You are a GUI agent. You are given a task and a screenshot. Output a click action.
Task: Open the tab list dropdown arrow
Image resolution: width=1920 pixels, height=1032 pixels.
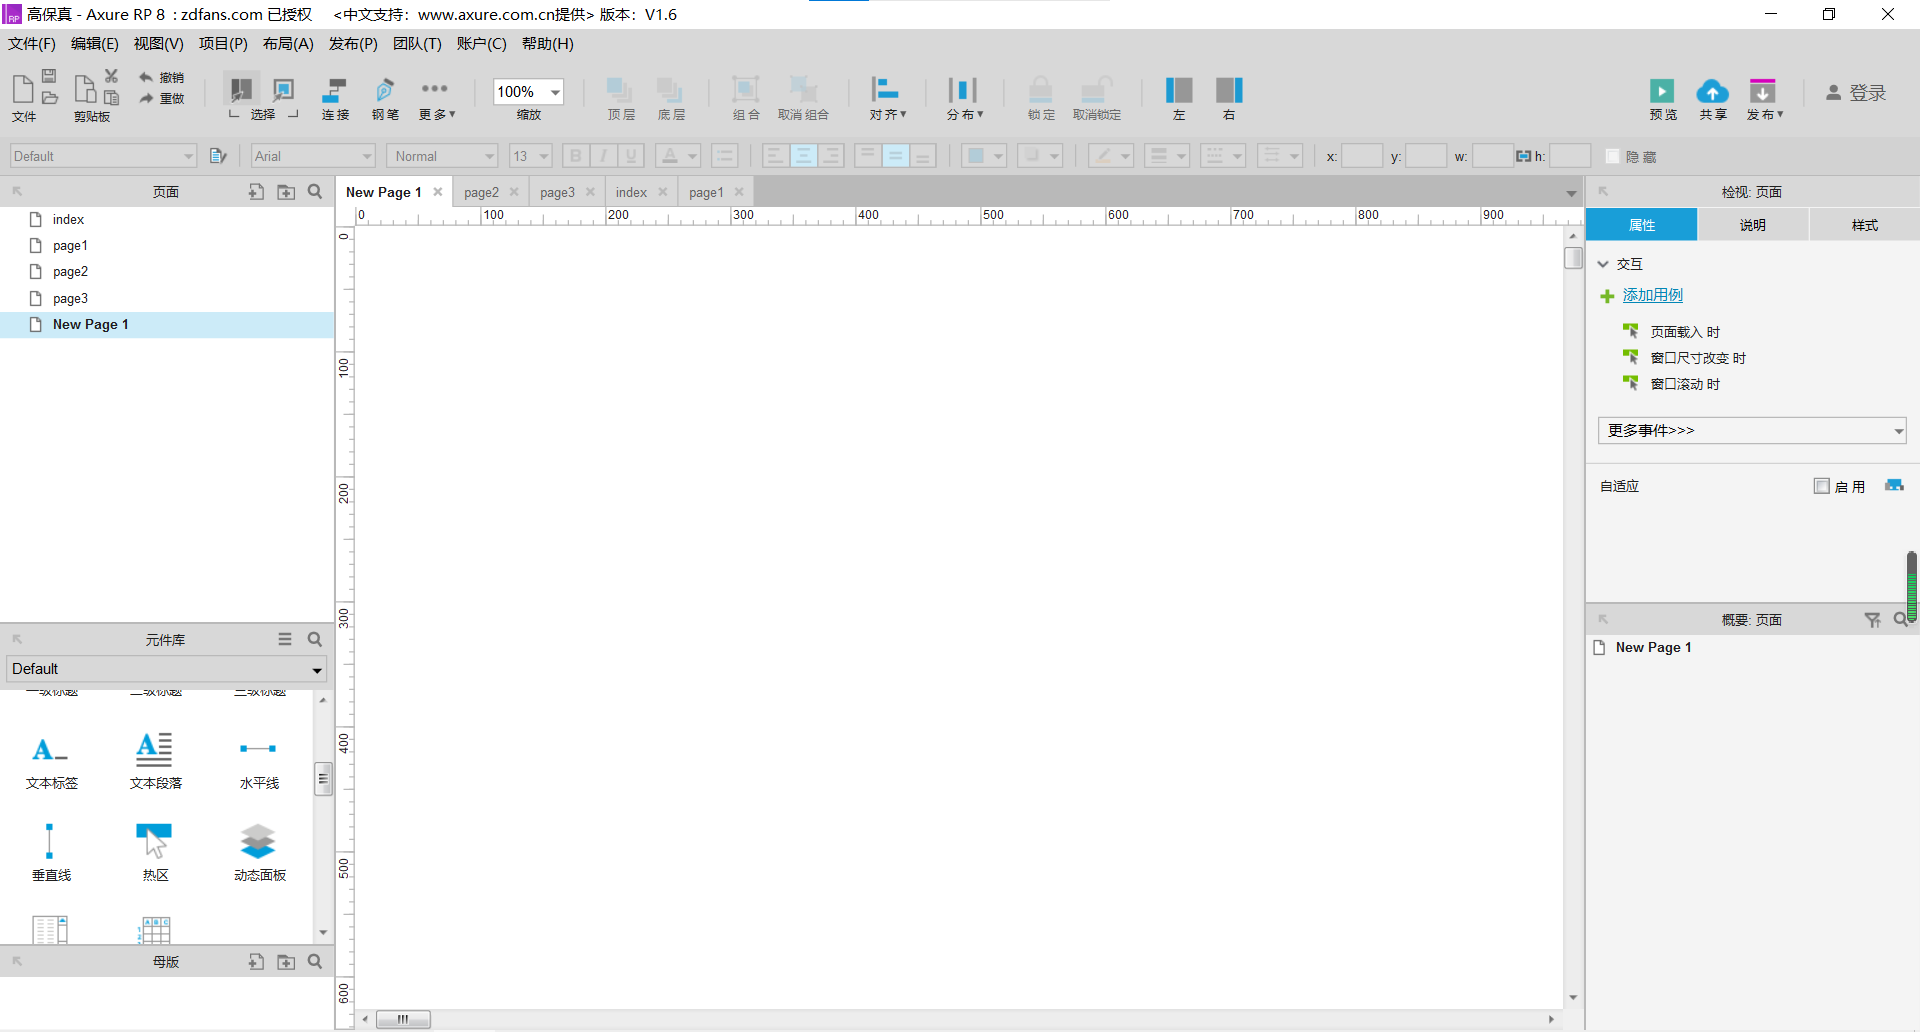1571,193
